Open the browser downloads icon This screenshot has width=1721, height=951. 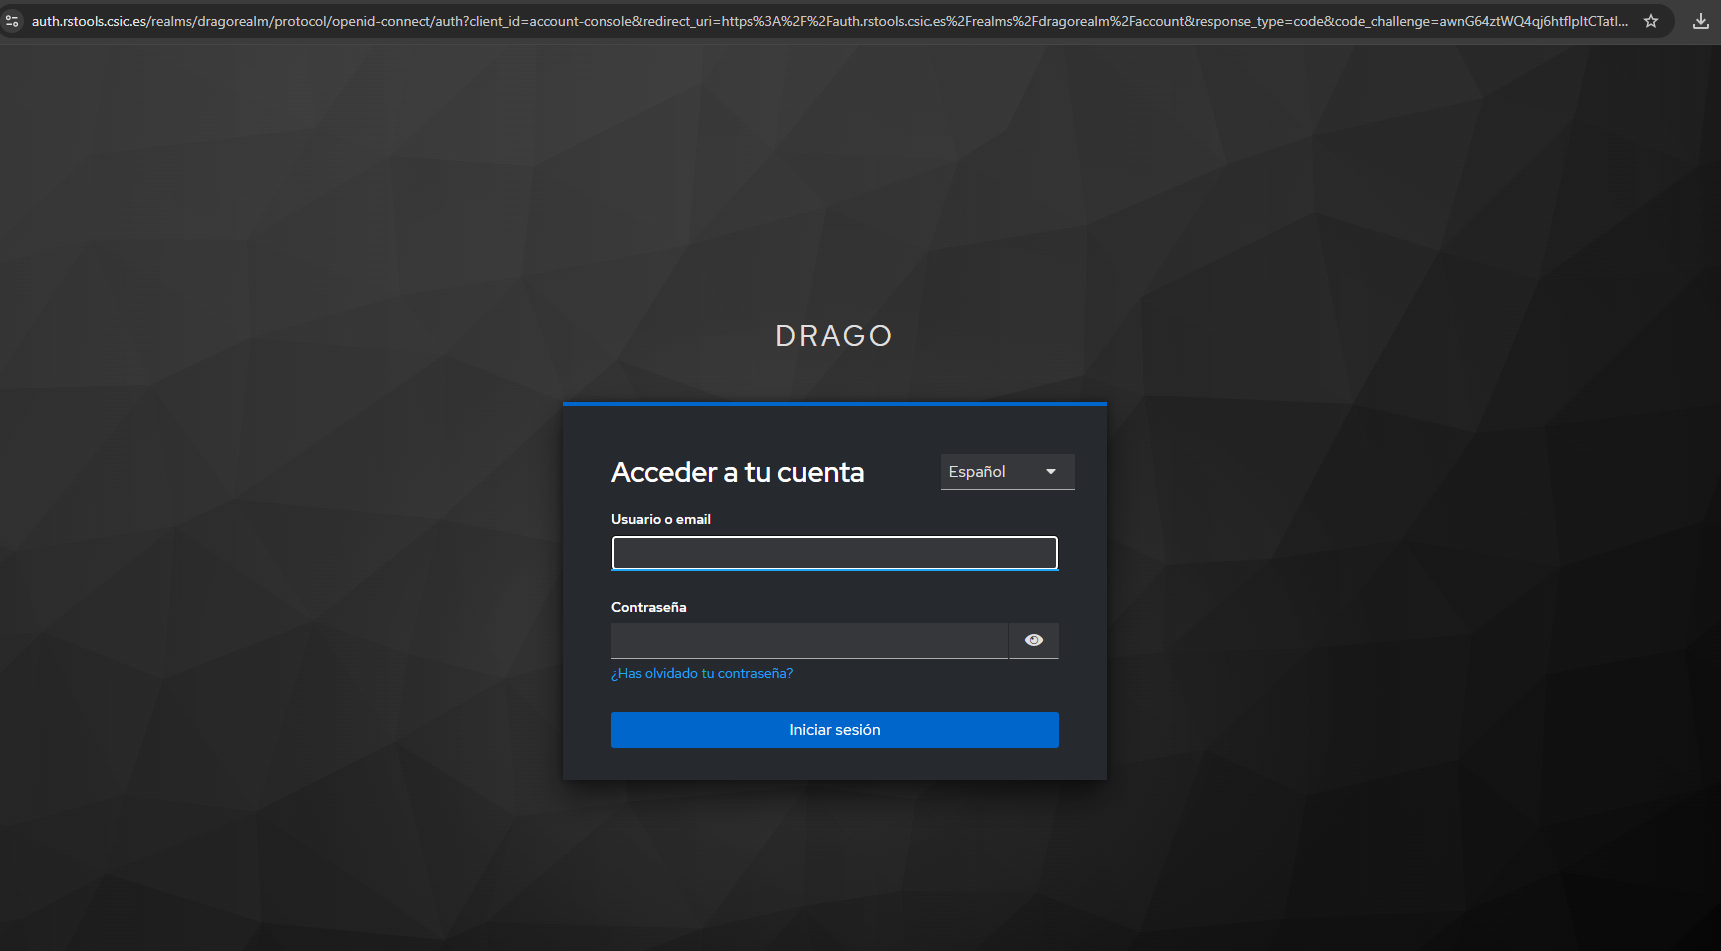point(1700,21)
